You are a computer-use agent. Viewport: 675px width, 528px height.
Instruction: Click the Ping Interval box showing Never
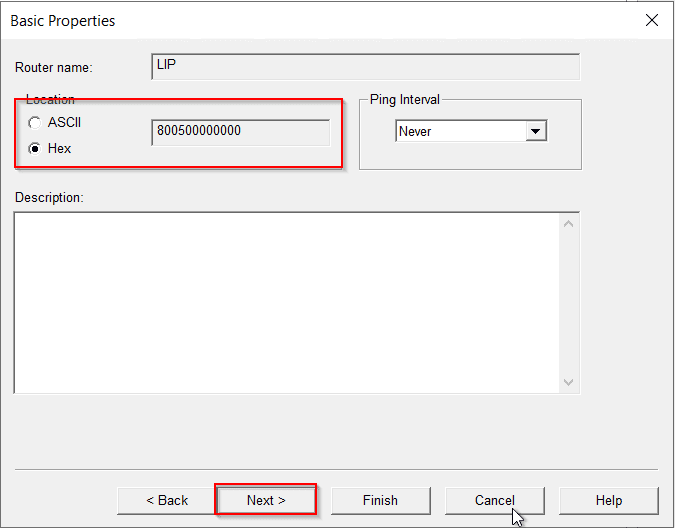460,131
